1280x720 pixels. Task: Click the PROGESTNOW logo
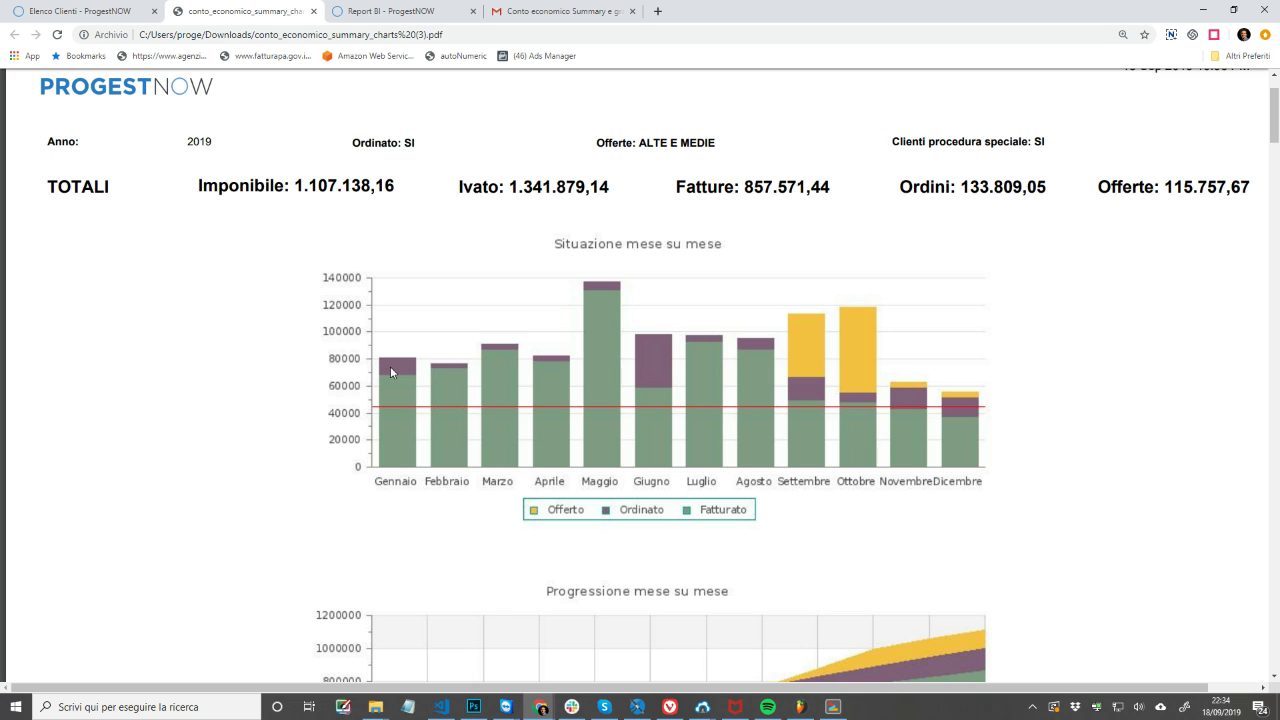(126, 87)
